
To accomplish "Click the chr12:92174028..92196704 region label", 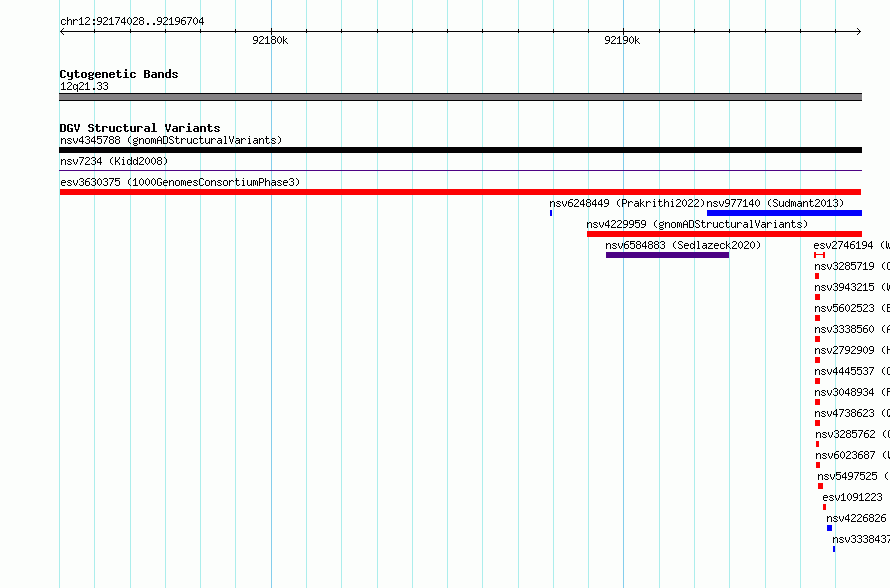I will [x=132, y=22].
